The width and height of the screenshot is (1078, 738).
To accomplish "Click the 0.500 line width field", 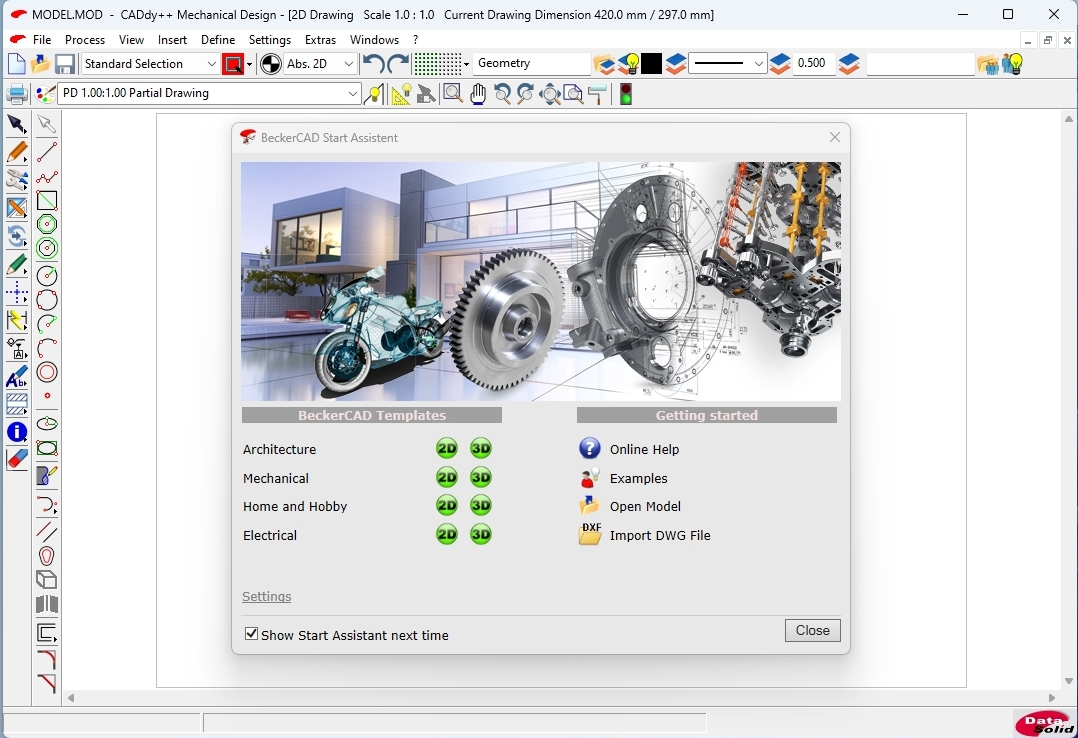I will [x=813, y=63].
